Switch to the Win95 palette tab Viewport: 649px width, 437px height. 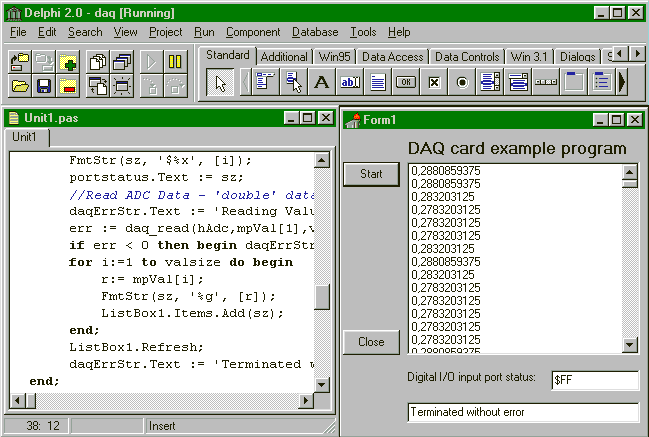click(334, 57)
